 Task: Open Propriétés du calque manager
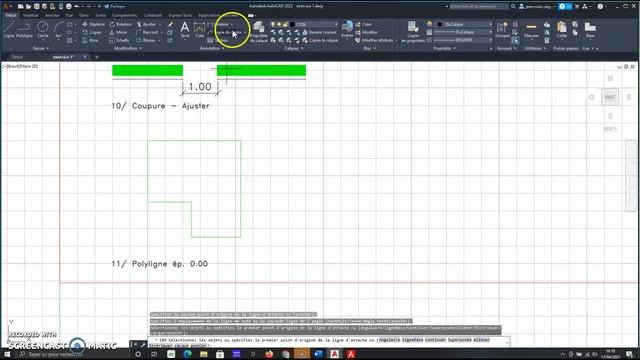[258, 32]
